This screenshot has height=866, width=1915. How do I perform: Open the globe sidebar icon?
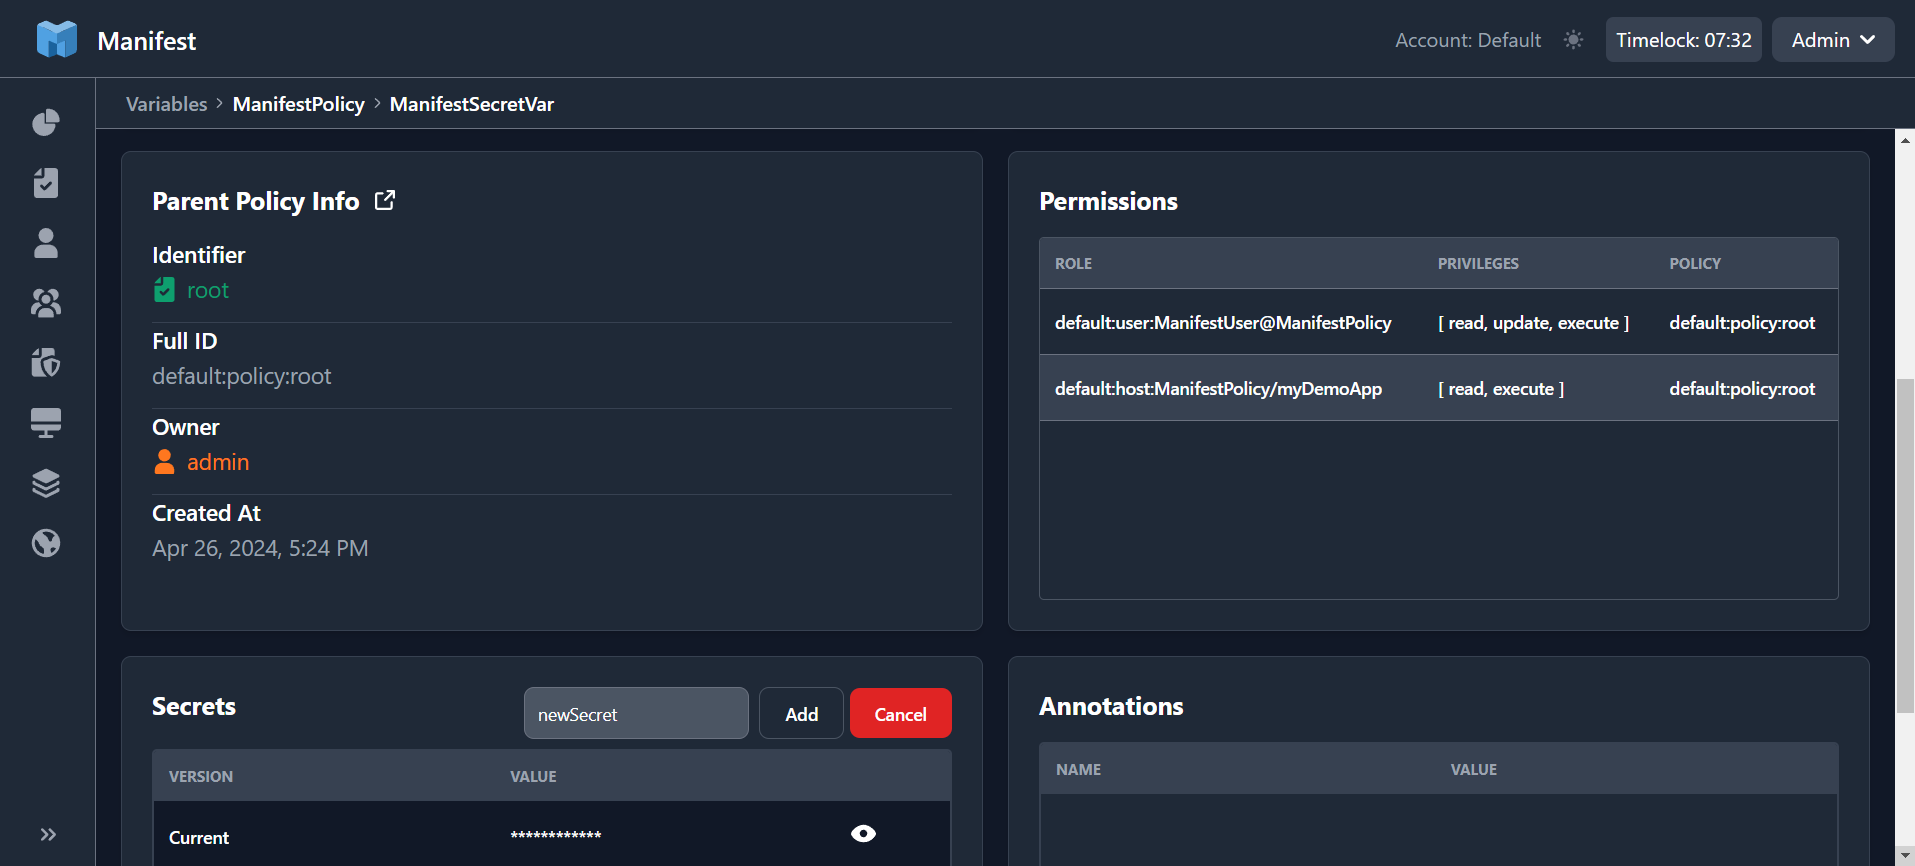(46, 543)
